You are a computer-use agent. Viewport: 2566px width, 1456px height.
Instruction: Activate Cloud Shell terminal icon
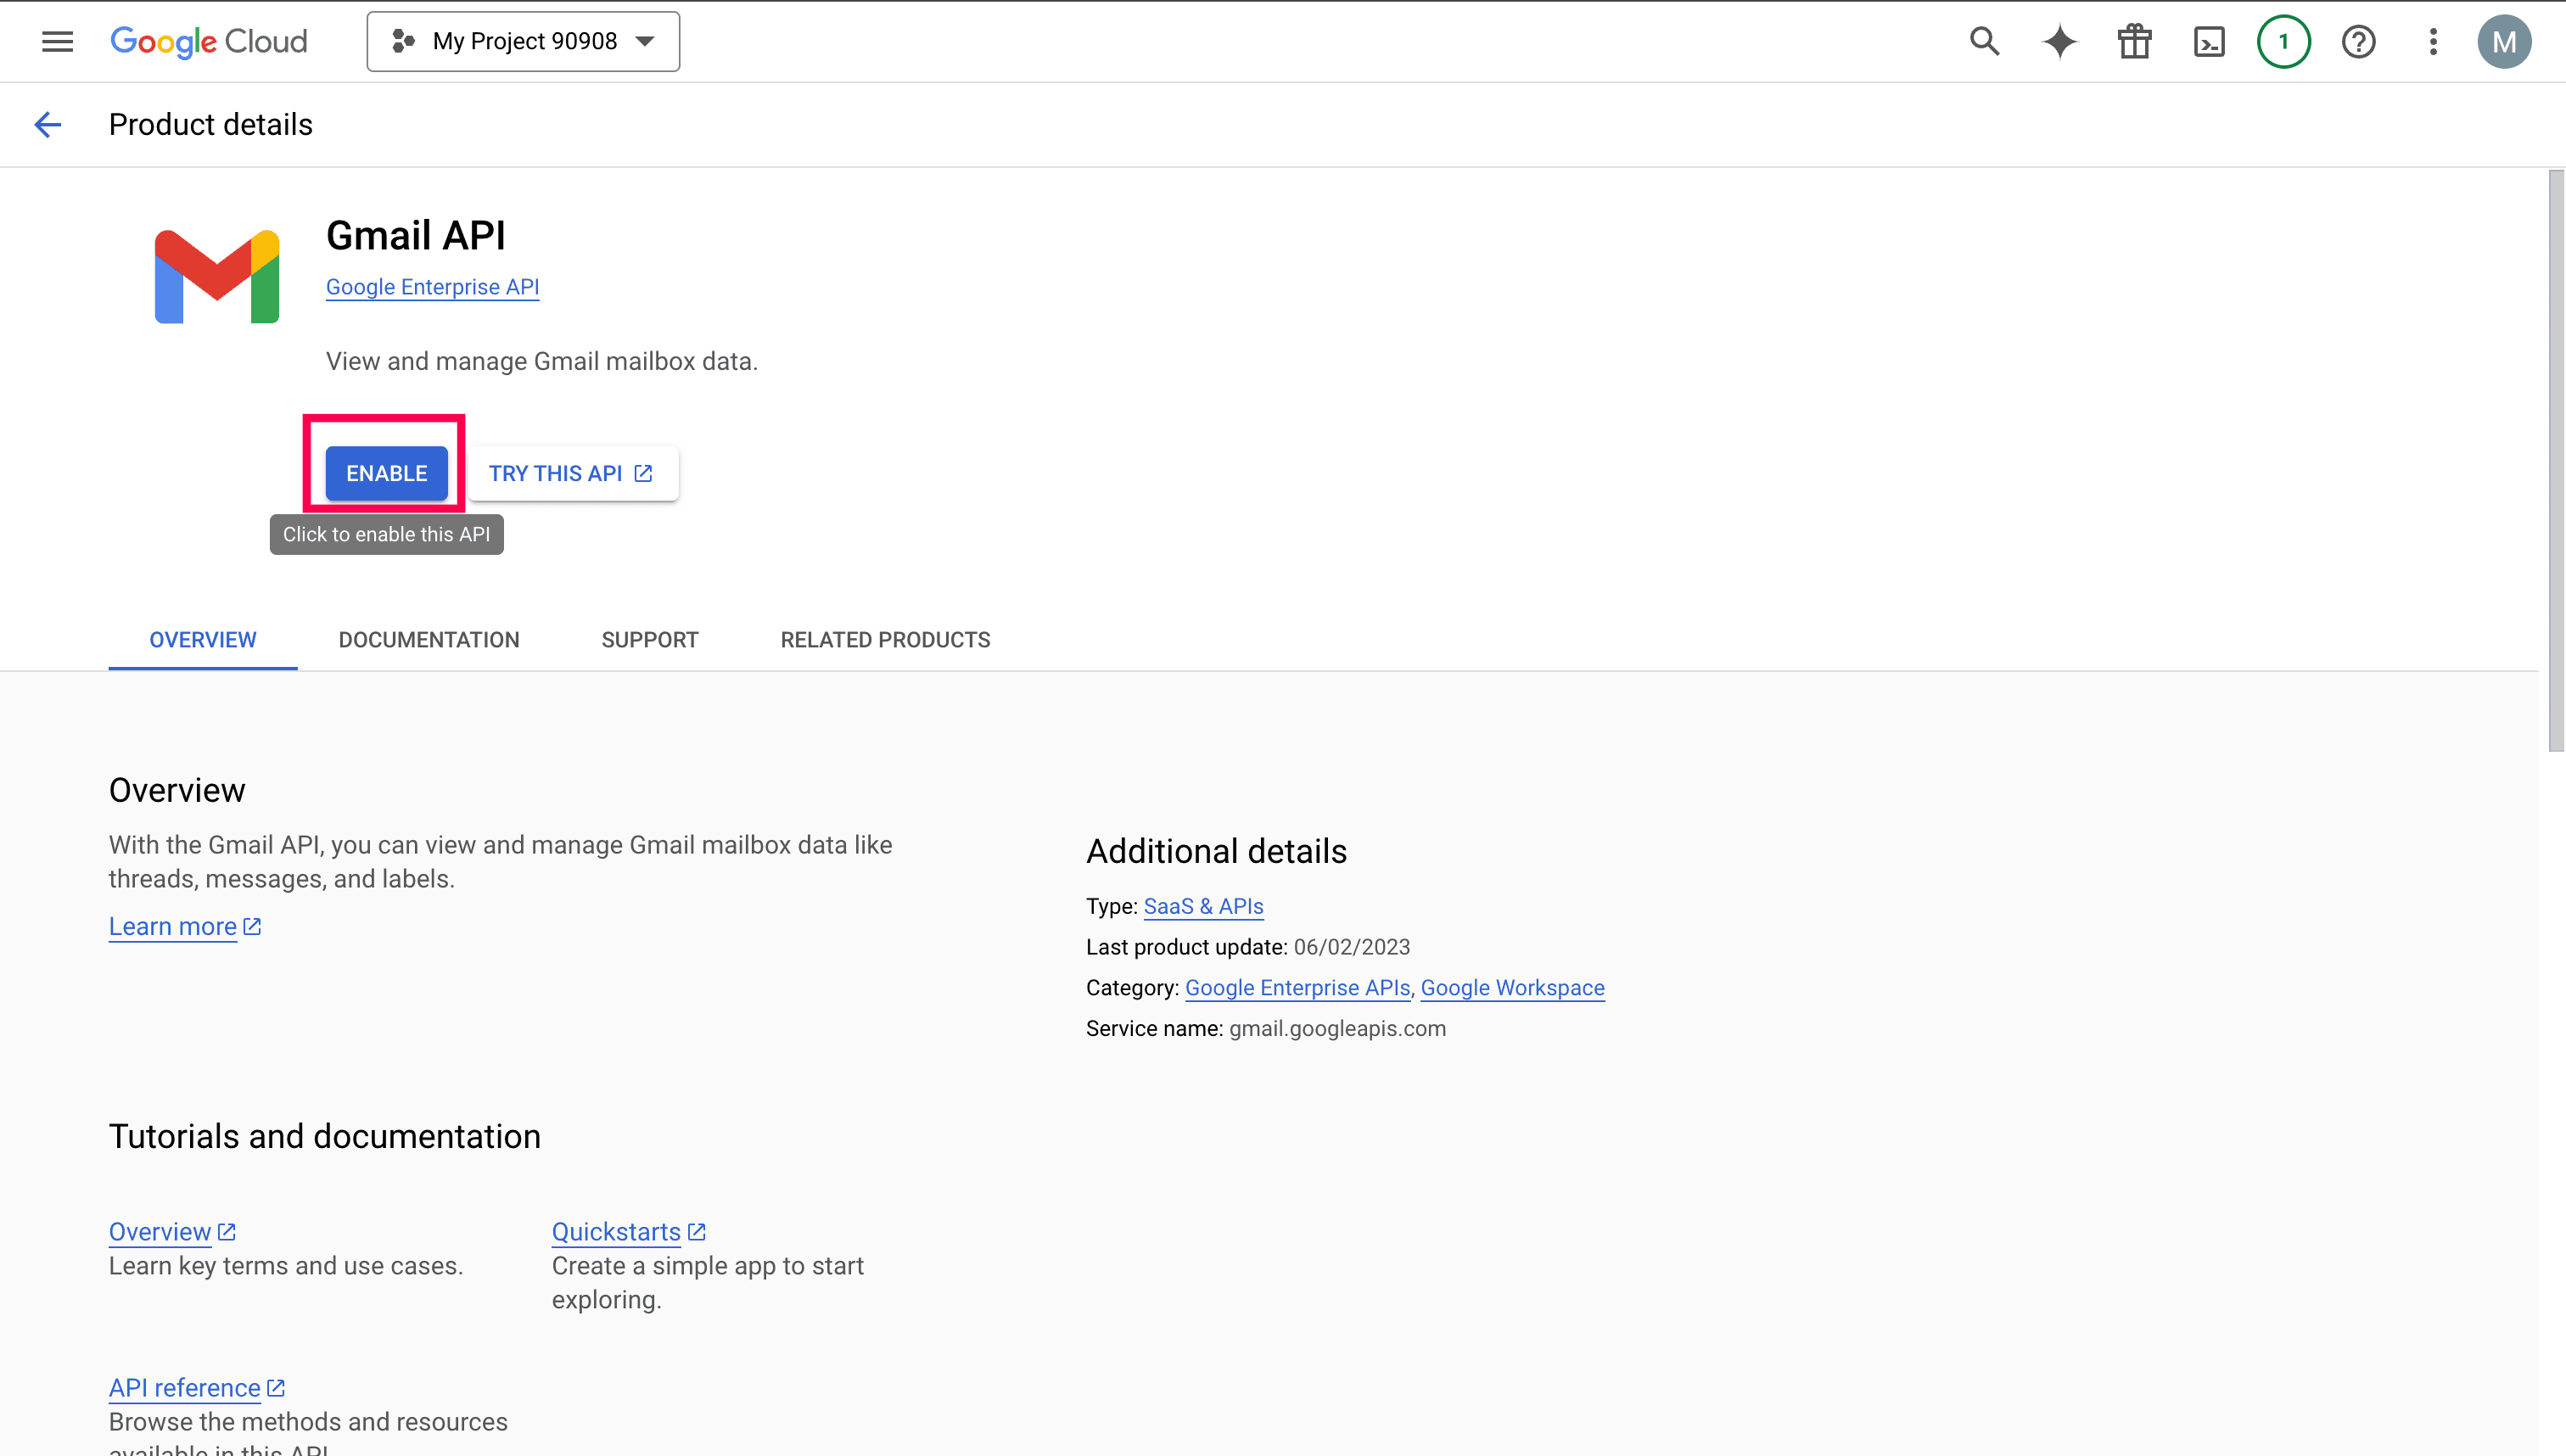tap(2209, 41)
